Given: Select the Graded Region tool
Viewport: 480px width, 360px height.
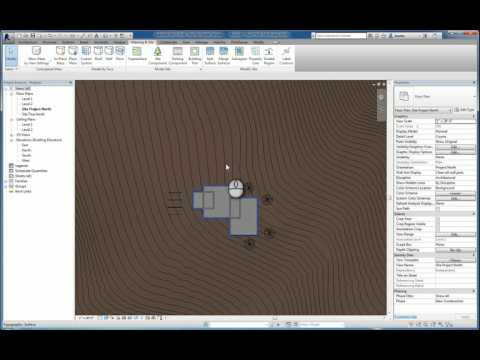Looking at the screenshot, I should pyautogui.click(x=269, y=55).
